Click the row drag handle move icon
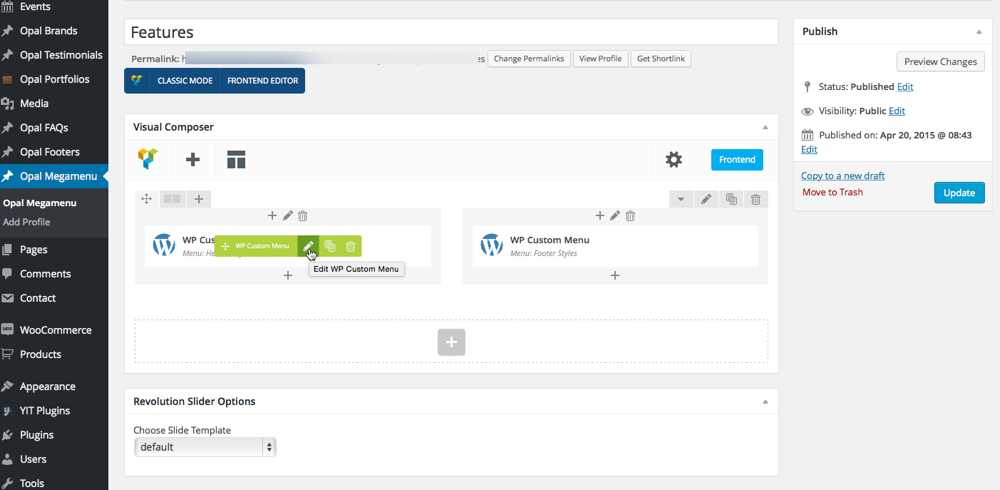 pos(147,199)
